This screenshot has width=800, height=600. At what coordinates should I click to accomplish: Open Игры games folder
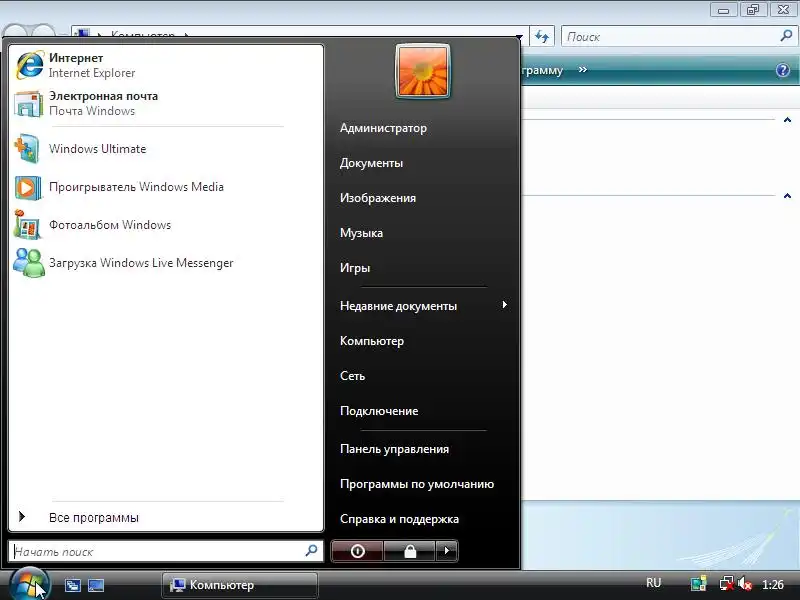(355, 268)
